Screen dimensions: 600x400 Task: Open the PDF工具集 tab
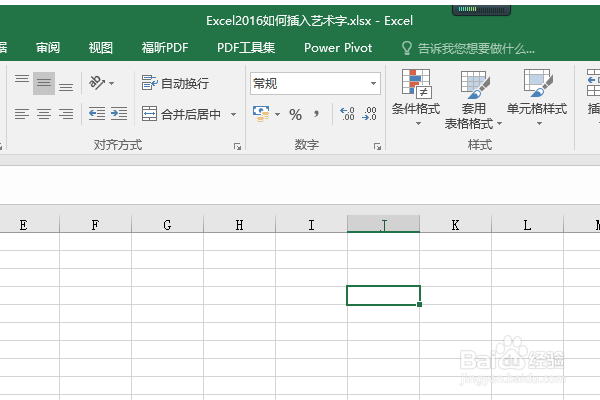click(246, 48)
